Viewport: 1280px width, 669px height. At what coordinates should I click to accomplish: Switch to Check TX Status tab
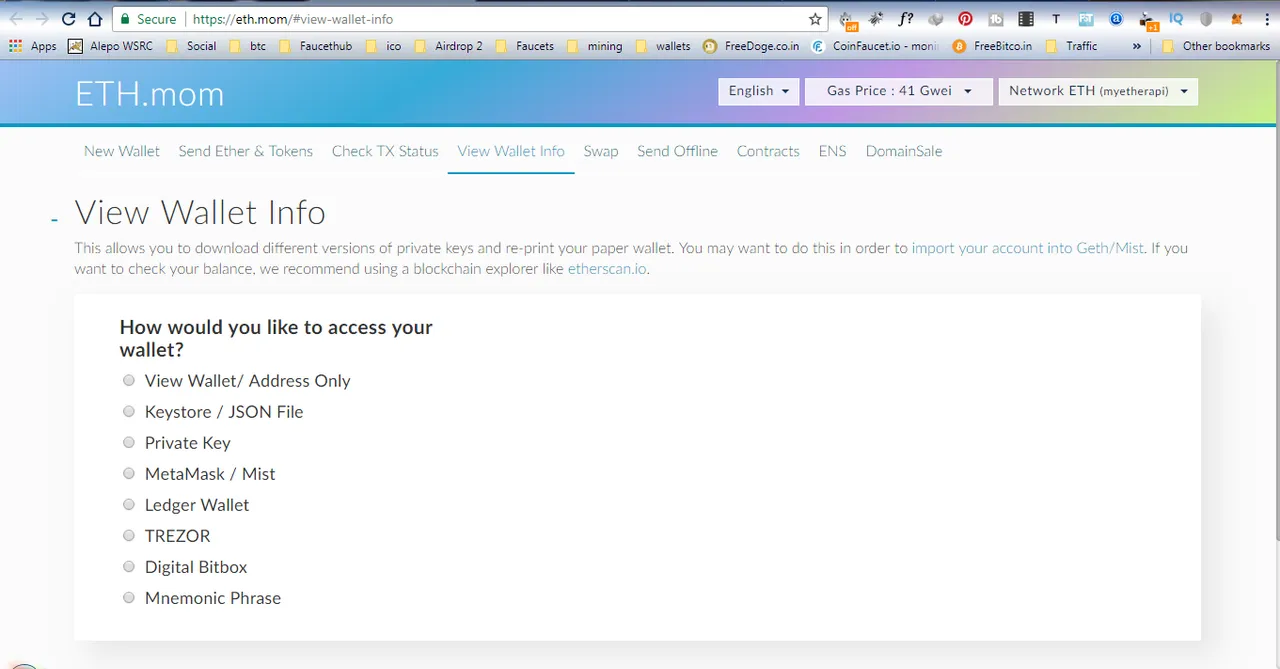[385, 151]
